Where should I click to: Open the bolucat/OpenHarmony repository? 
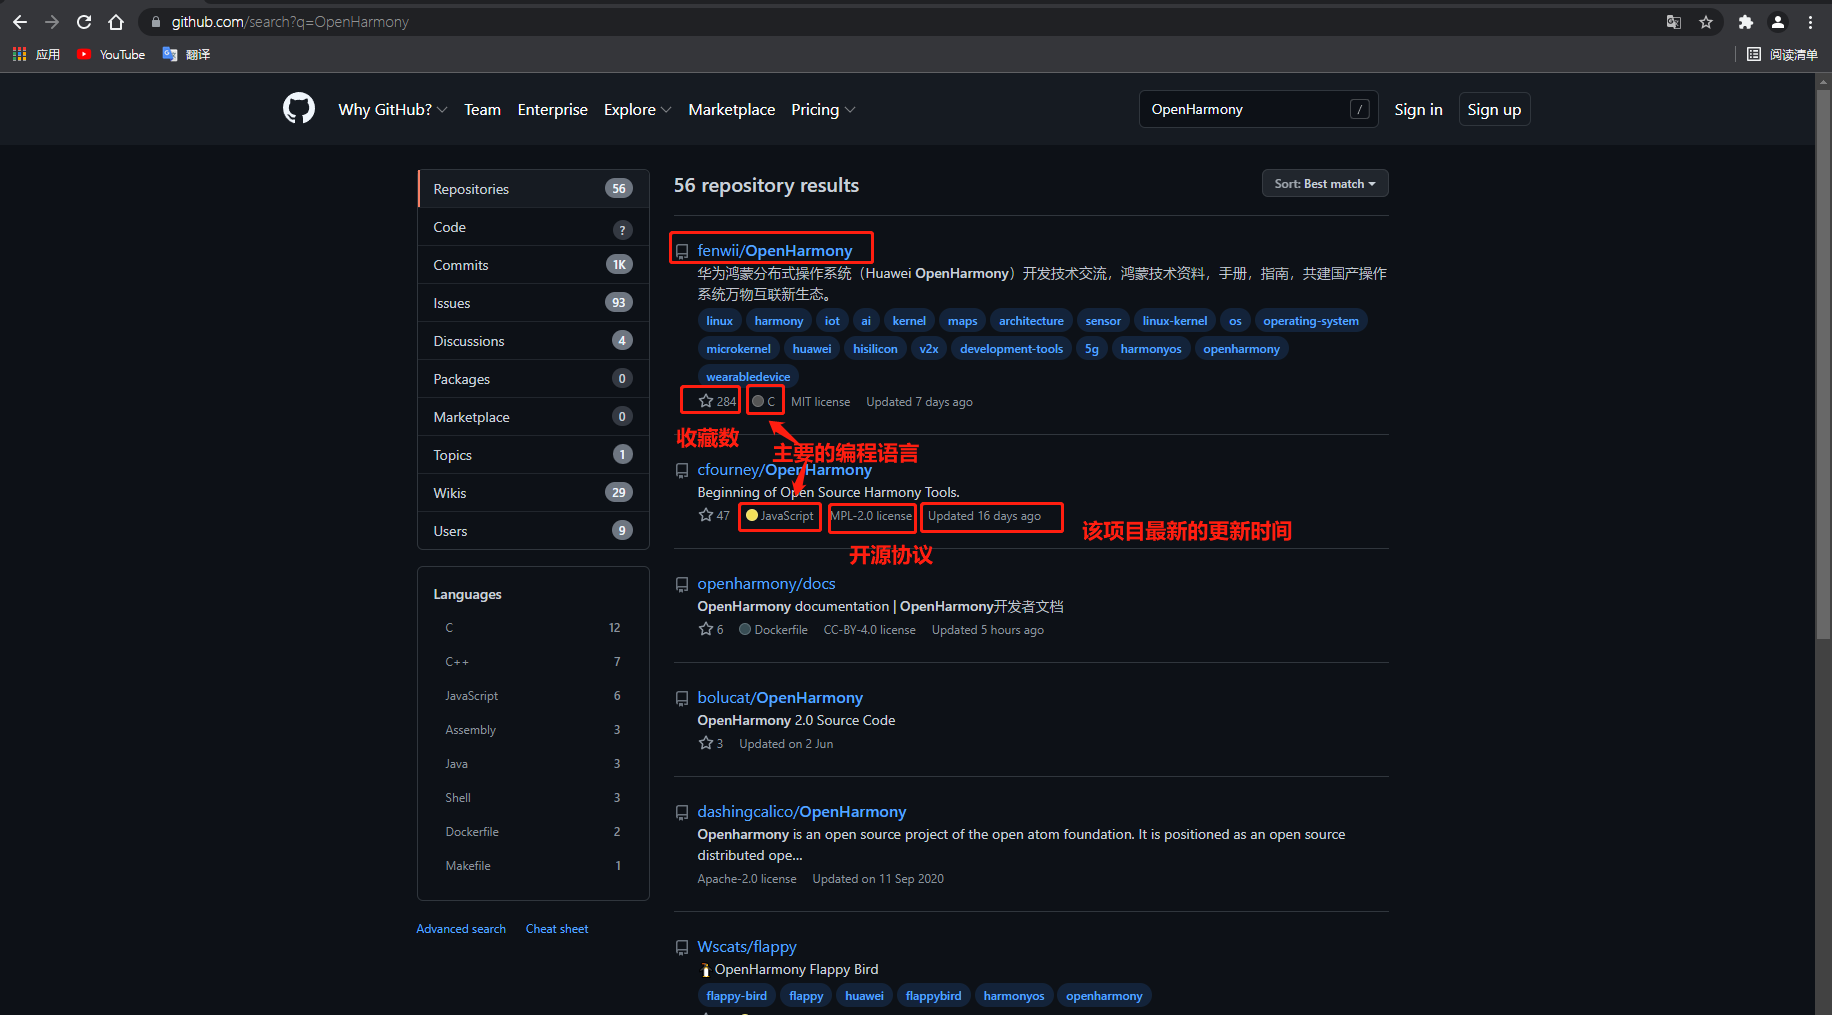pos(780,697)
